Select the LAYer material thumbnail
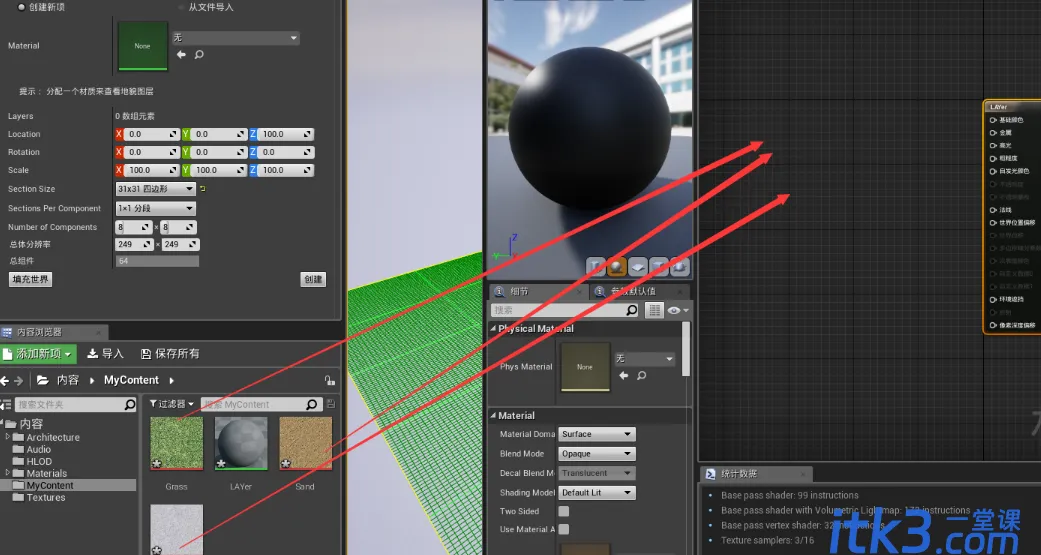This screenshot has height=555, width=1041. pyautogui.click(x=241, y=443)
